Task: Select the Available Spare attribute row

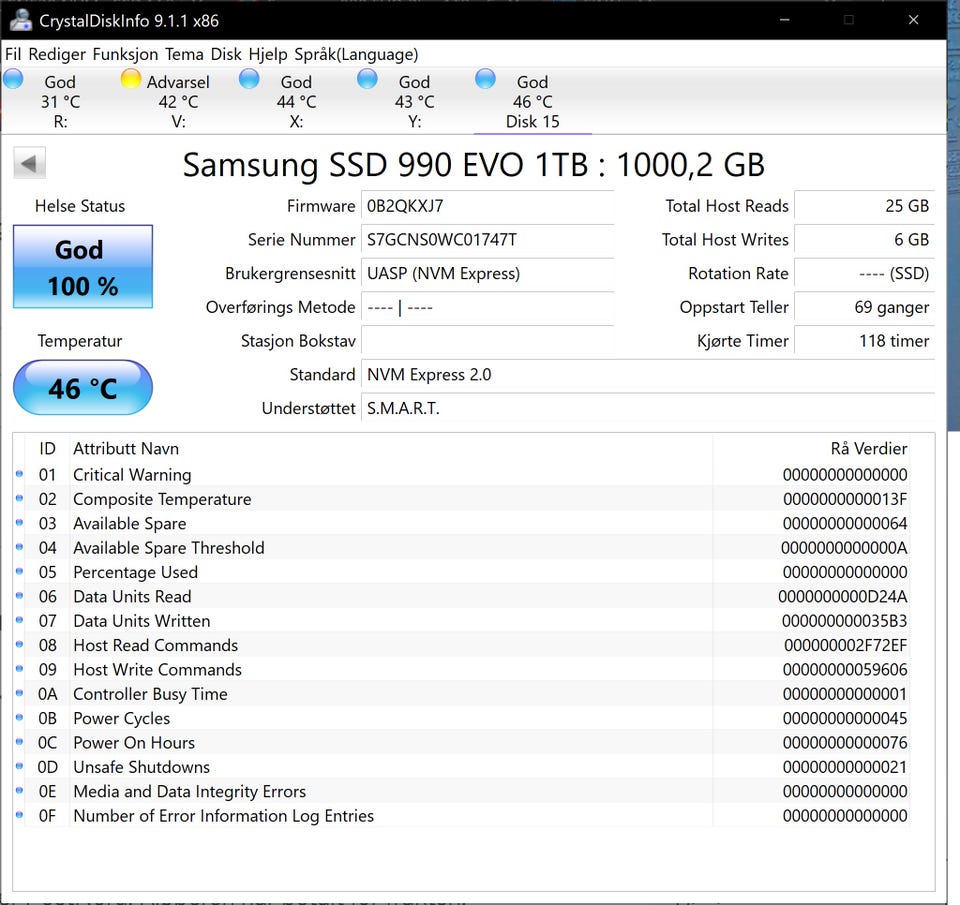Action: tap(462, 524)
